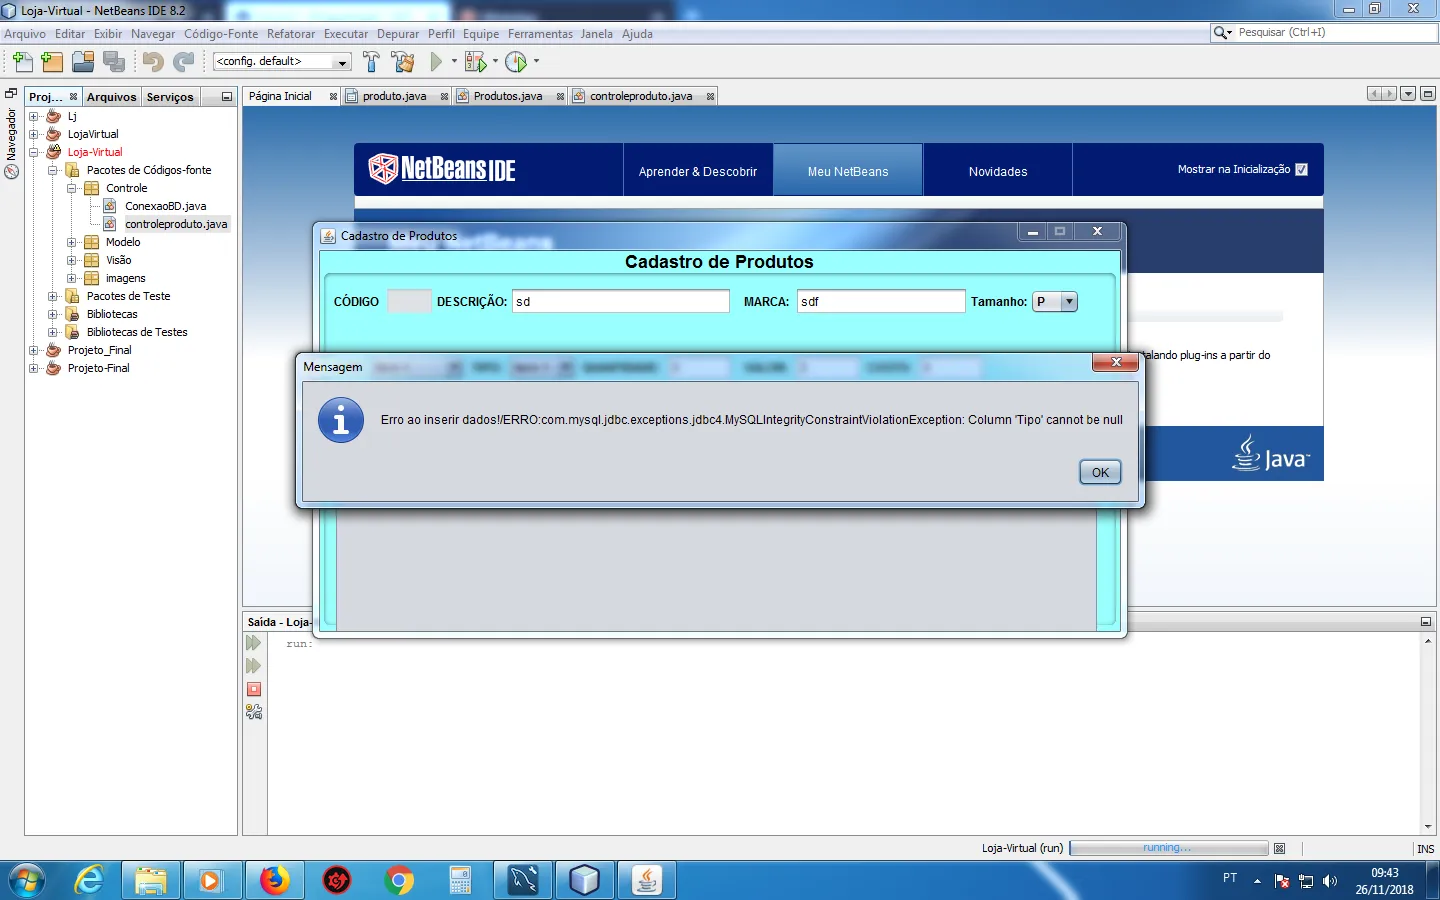Click the Redo toolbar icon
This screenshot has width=1440, height=900.
pyautogui.click(x=183, y=62)
